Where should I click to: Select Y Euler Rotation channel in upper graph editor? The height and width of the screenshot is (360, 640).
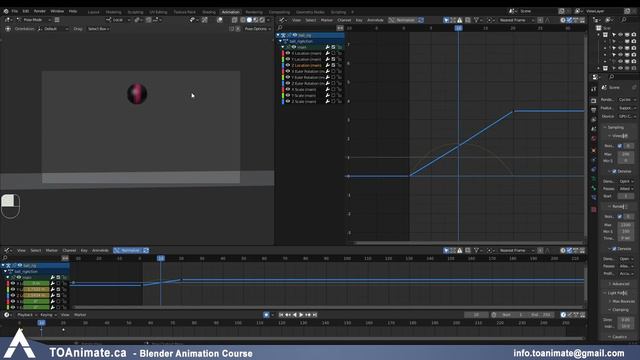point(308,77)
